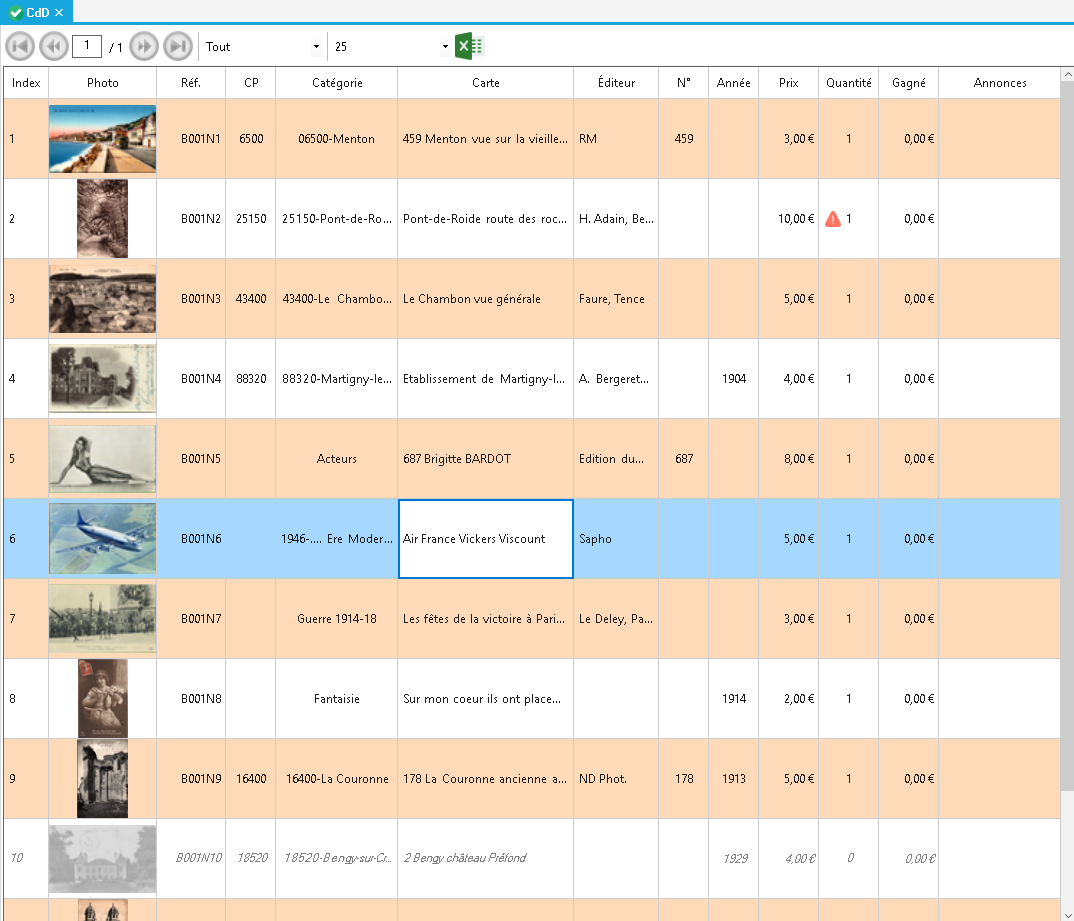Viewport: 1074px width, 921px height.
Task: Click the page number input field
Action: click(87, 46)
